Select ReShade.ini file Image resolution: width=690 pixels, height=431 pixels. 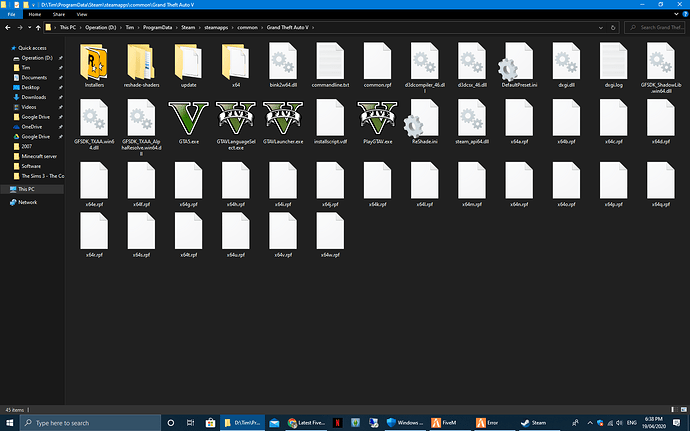[422, 122]
